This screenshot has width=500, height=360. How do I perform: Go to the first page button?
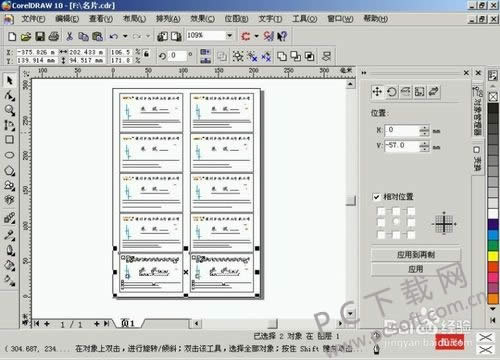[36, 324]
